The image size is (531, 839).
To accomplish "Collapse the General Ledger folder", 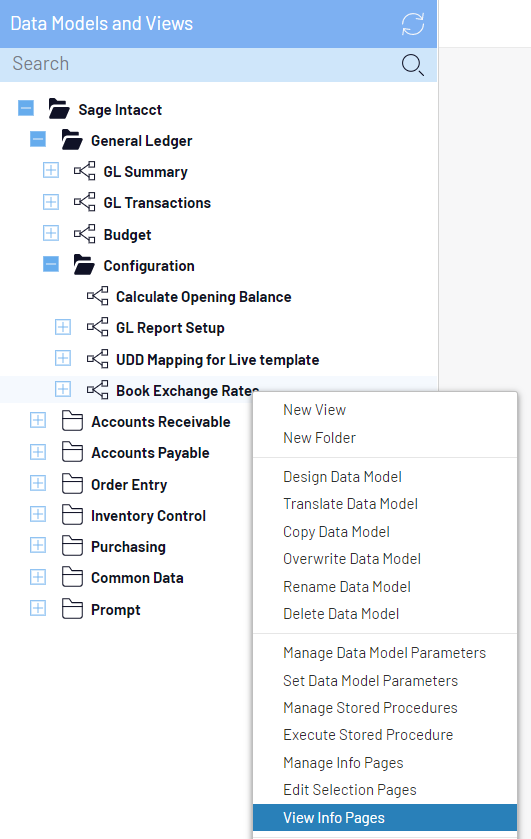I will (38, 140).
